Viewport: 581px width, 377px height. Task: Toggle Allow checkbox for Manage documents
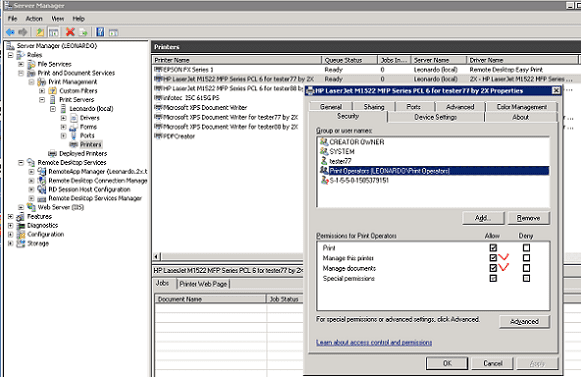(x=493, y=268)
